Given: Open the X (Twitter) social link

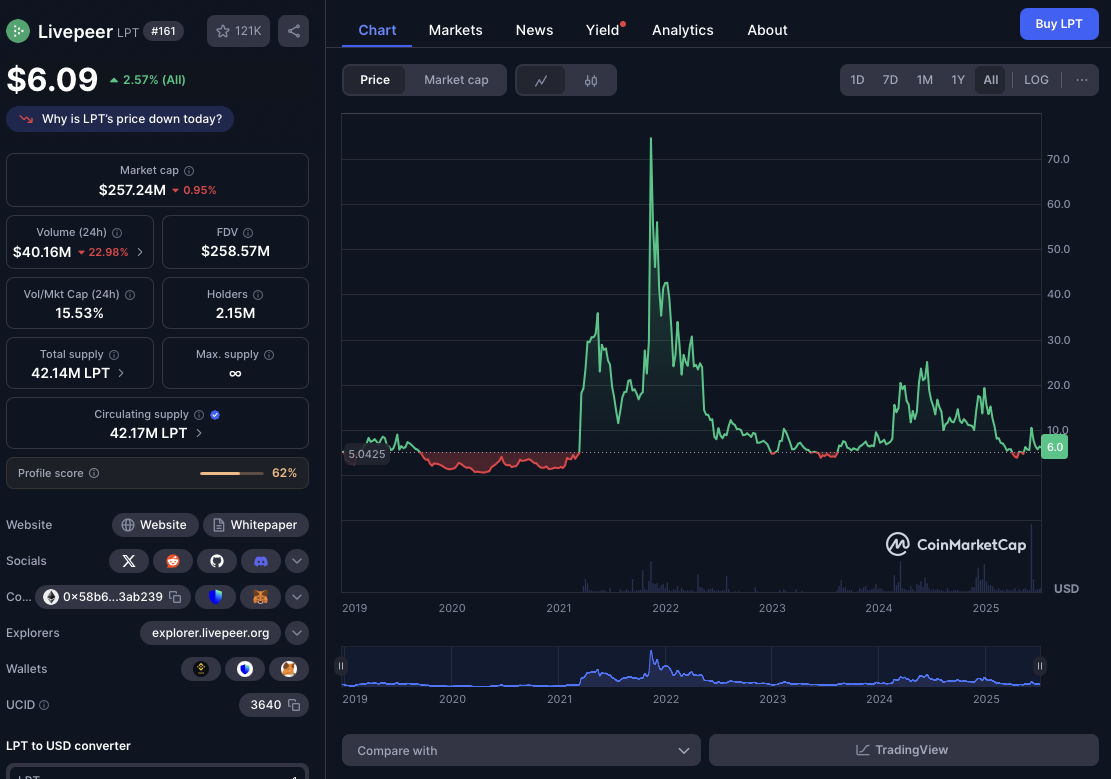Looking at the screenshot, I should [129, 561].
